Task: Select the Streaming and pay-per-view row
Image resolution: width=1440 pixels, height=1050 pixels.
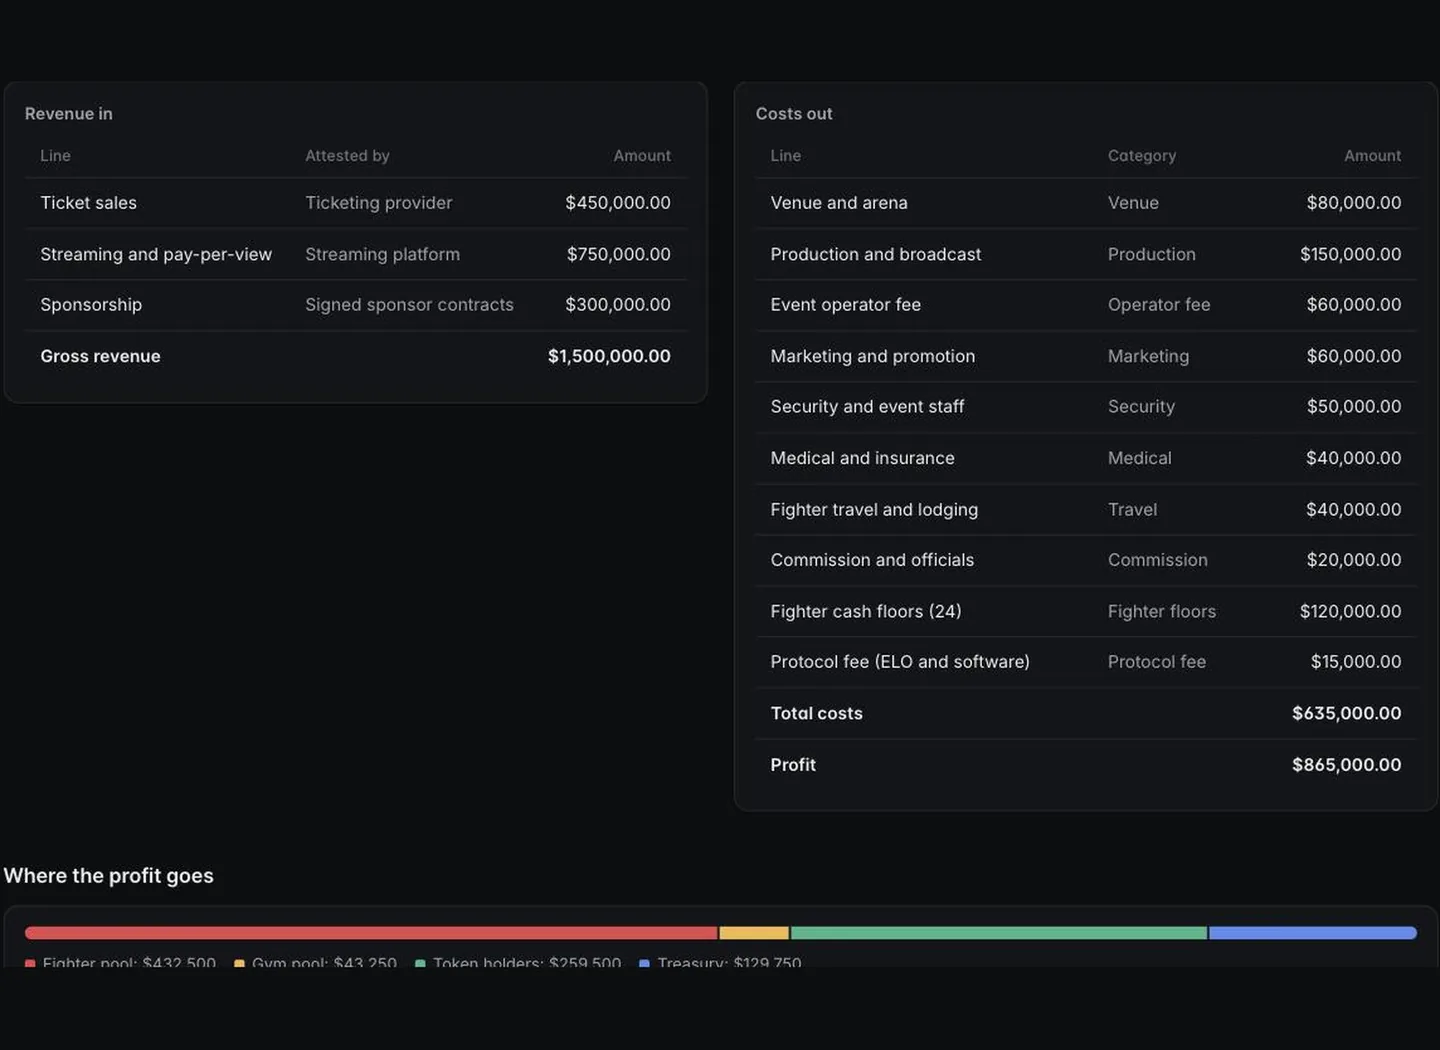Action: 355,254
